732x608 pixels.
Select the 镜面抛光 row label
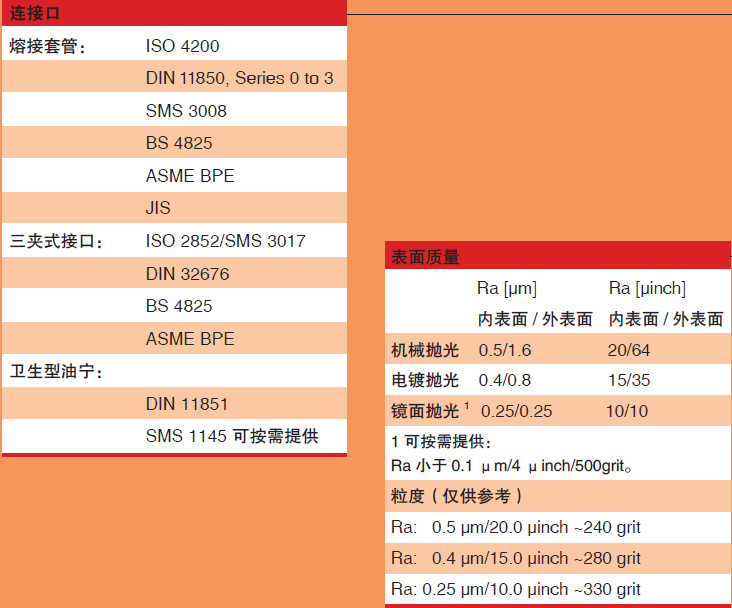[x=425, y=411]
